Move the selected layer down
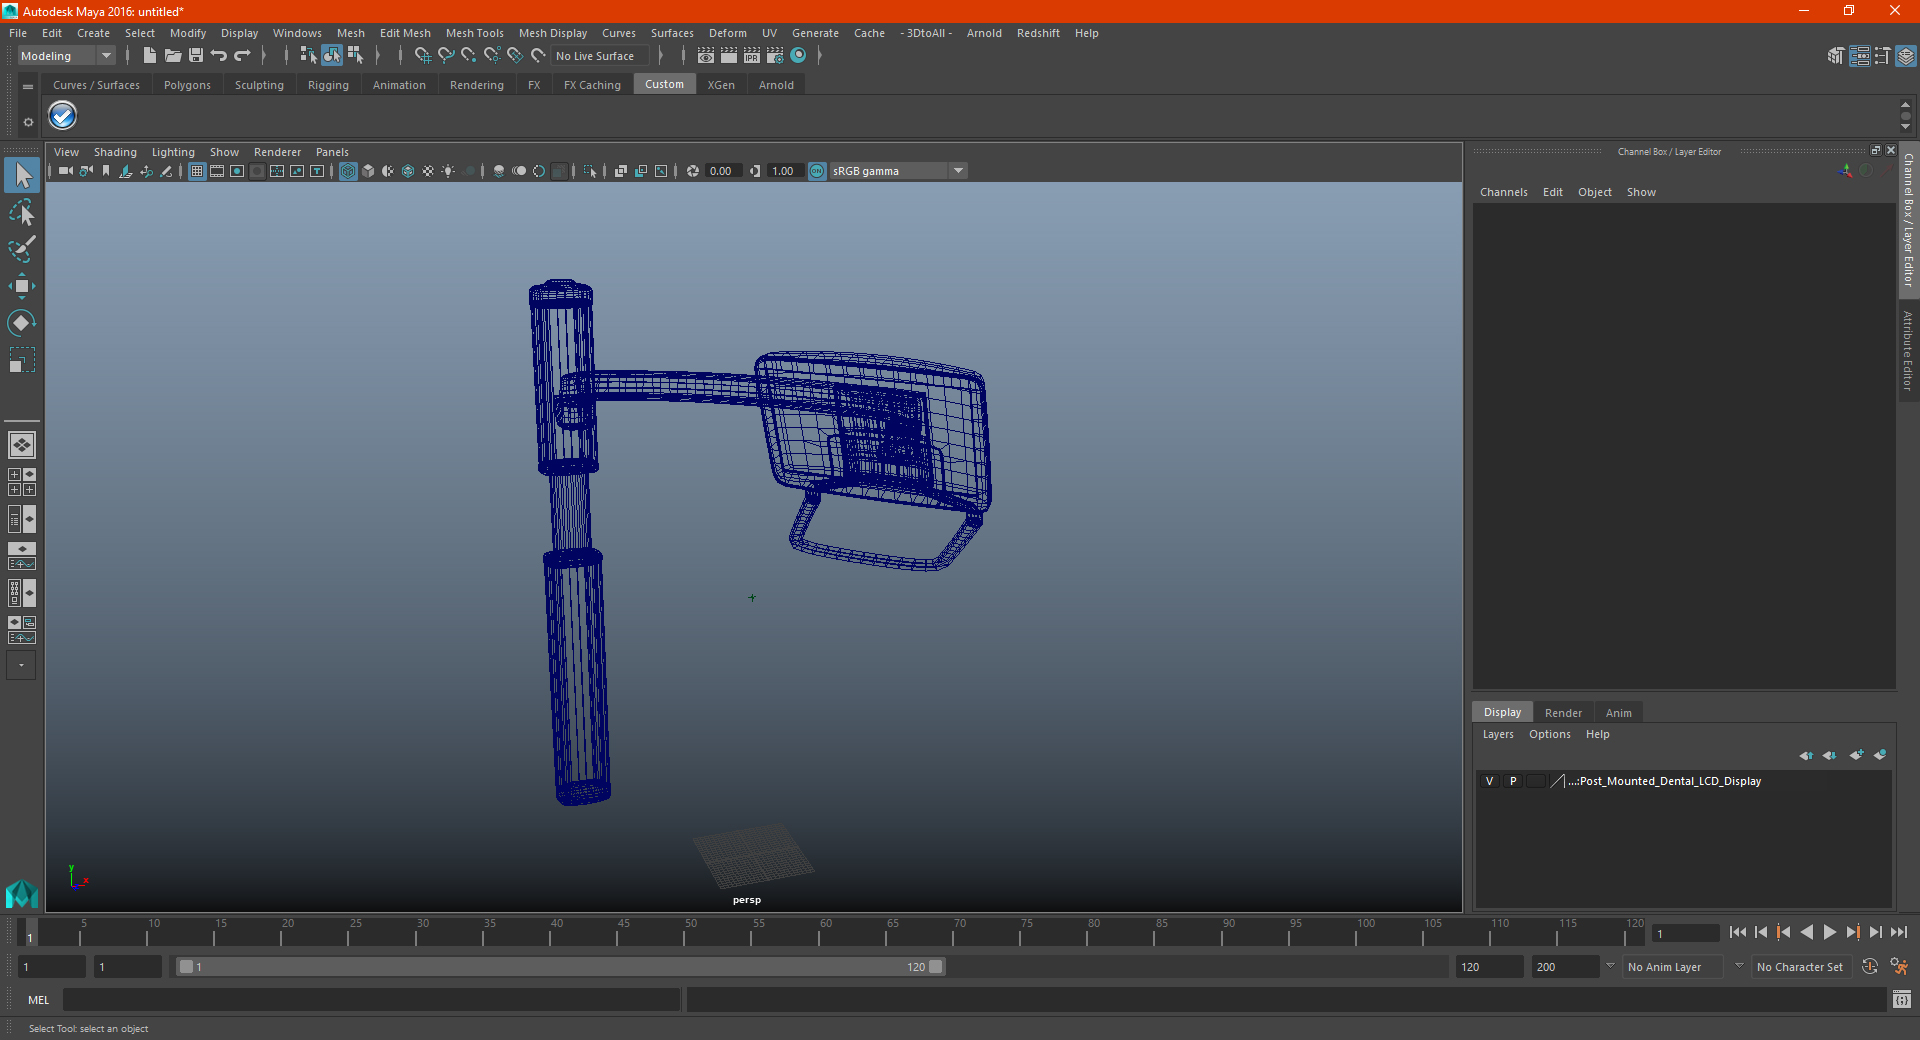 tap(1830, 755)
